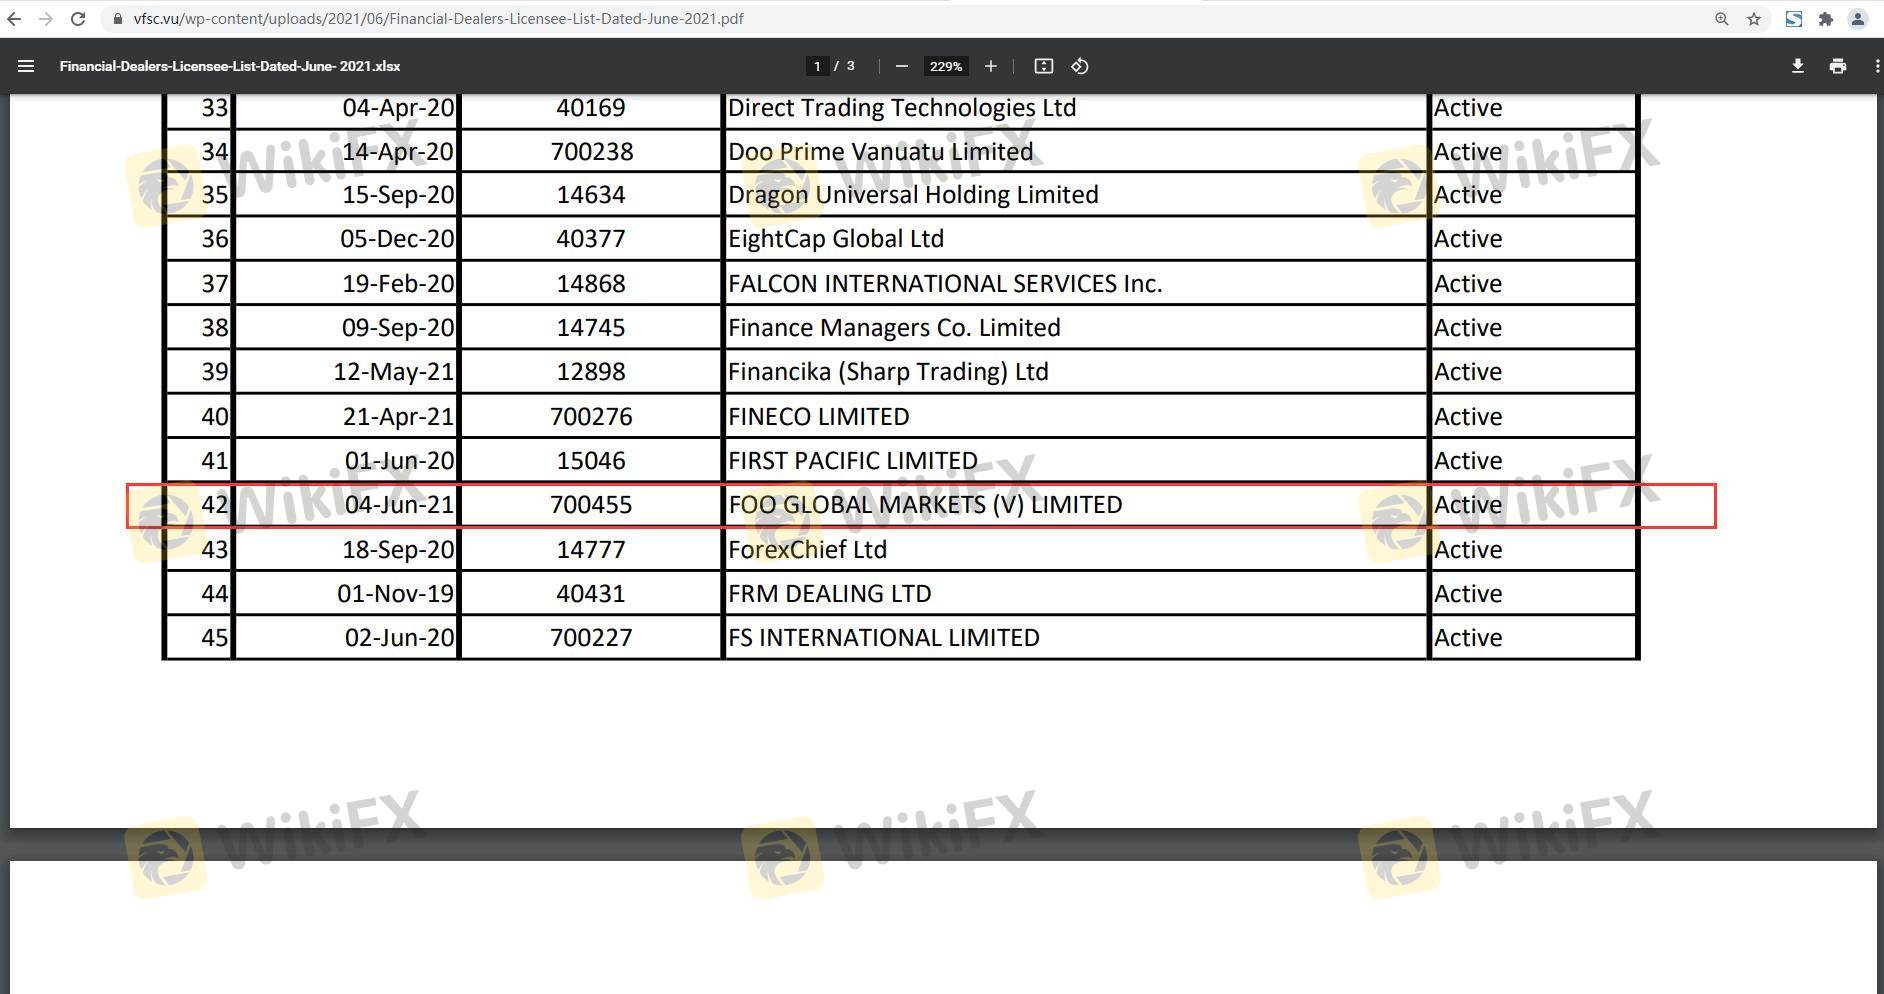This screenshot has width=1884, height=994.
Task: Click the zoom out minus button
Action: [x=901, y=66]
